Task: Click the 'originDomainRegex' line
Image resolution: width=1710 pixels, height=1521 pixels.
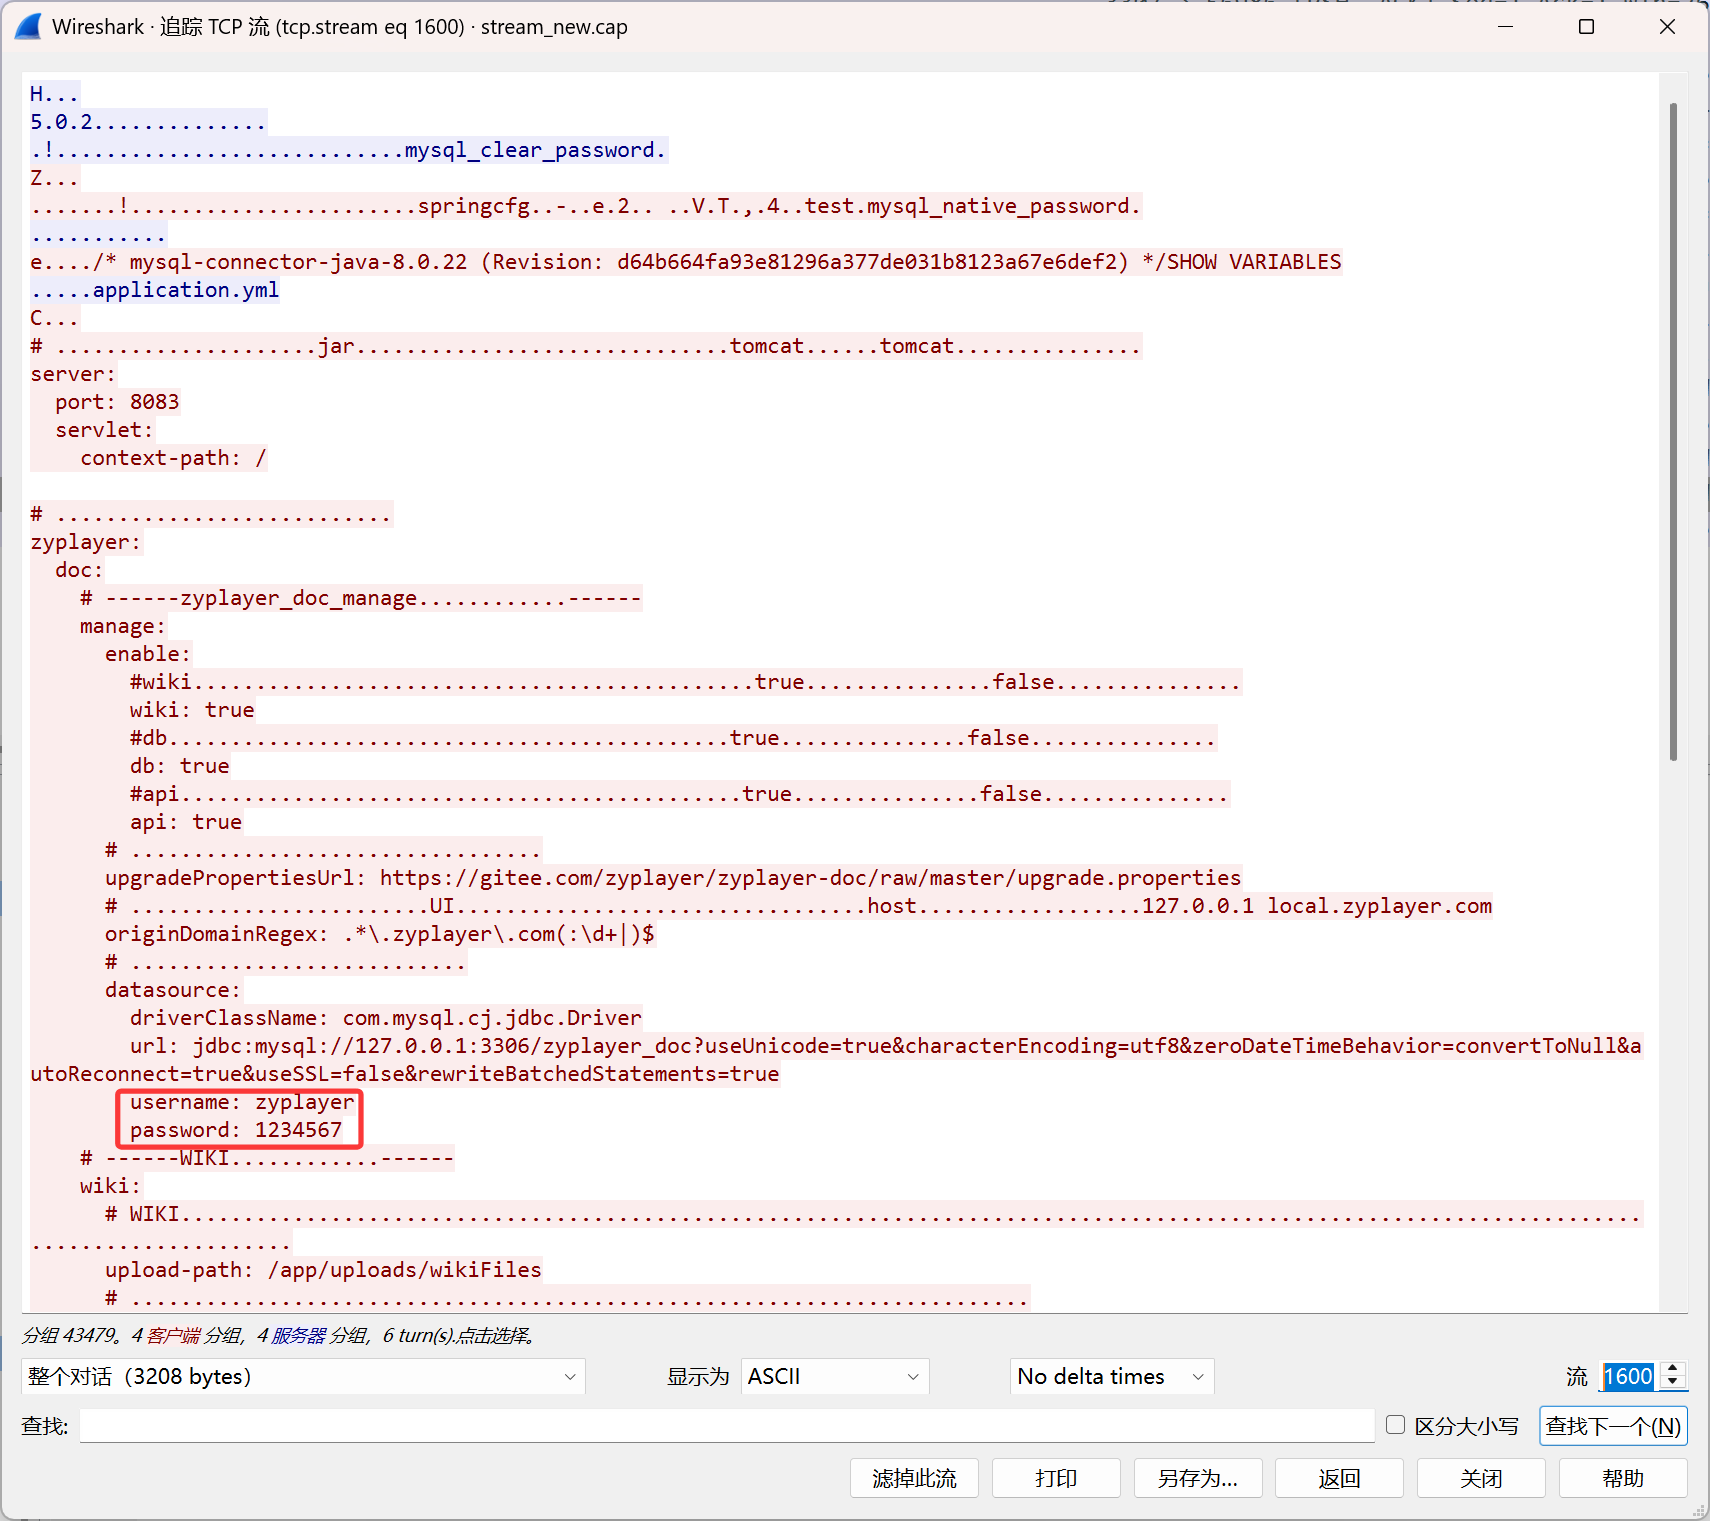Action: tap(380, 934)
